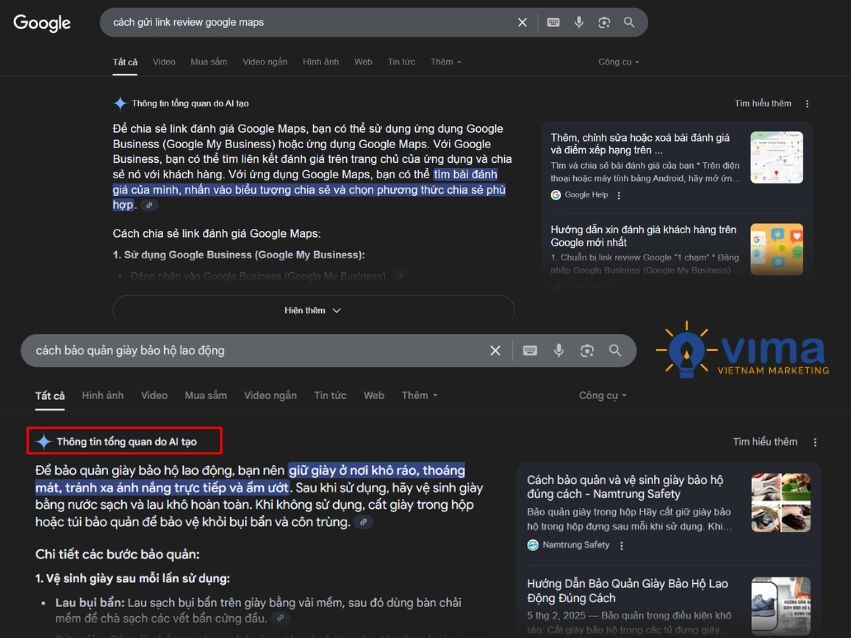Open the three-dot menu beside Tìm hiểu thêm in the Google Maps review overview

pos(807,104)
